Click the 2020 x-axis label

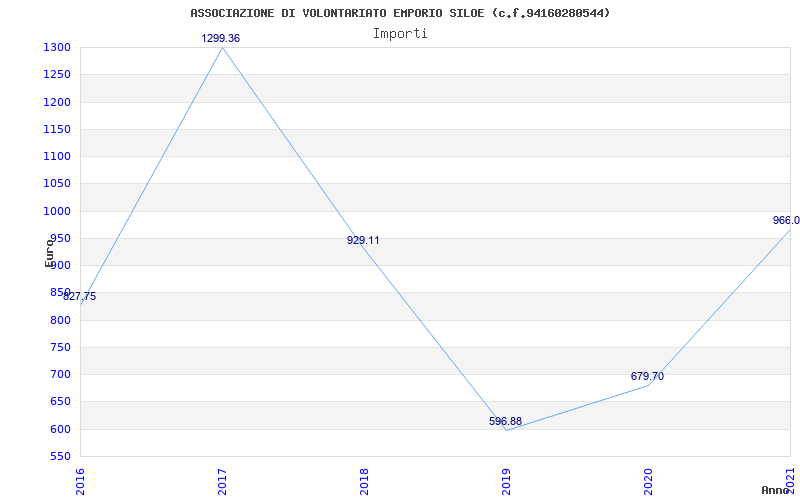click(x=648, y=481)
